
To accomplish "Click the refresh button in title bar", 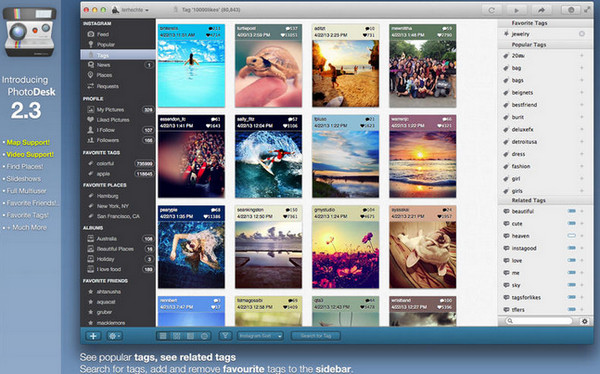I will point(492,10).
